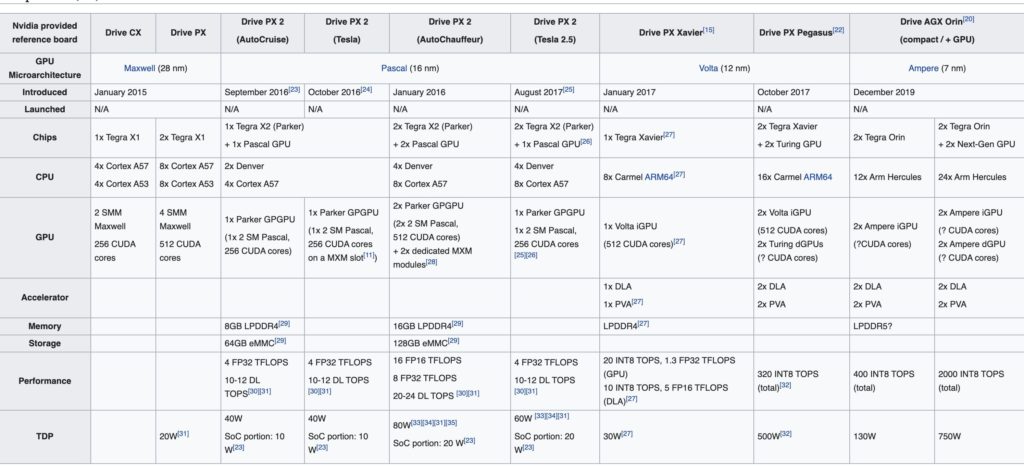
Task: Click citation 25 after August 2017
Action: (568, 88)
